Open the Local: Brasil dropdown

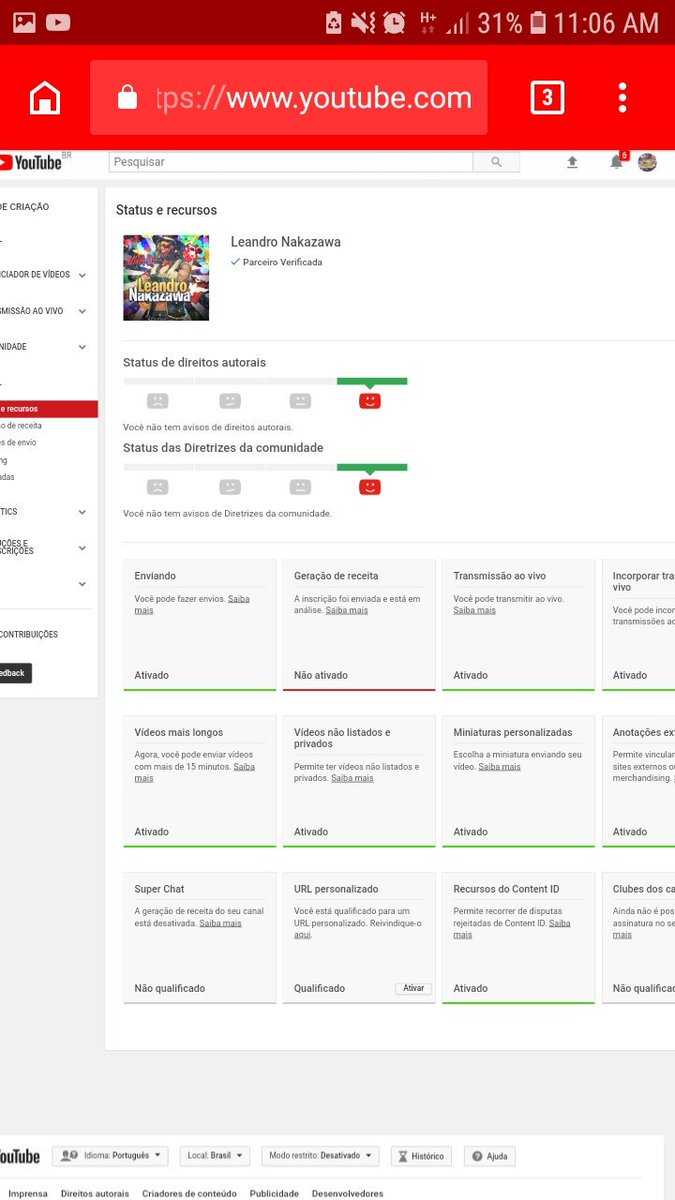pyautogui.click(x=215, y=1156)
